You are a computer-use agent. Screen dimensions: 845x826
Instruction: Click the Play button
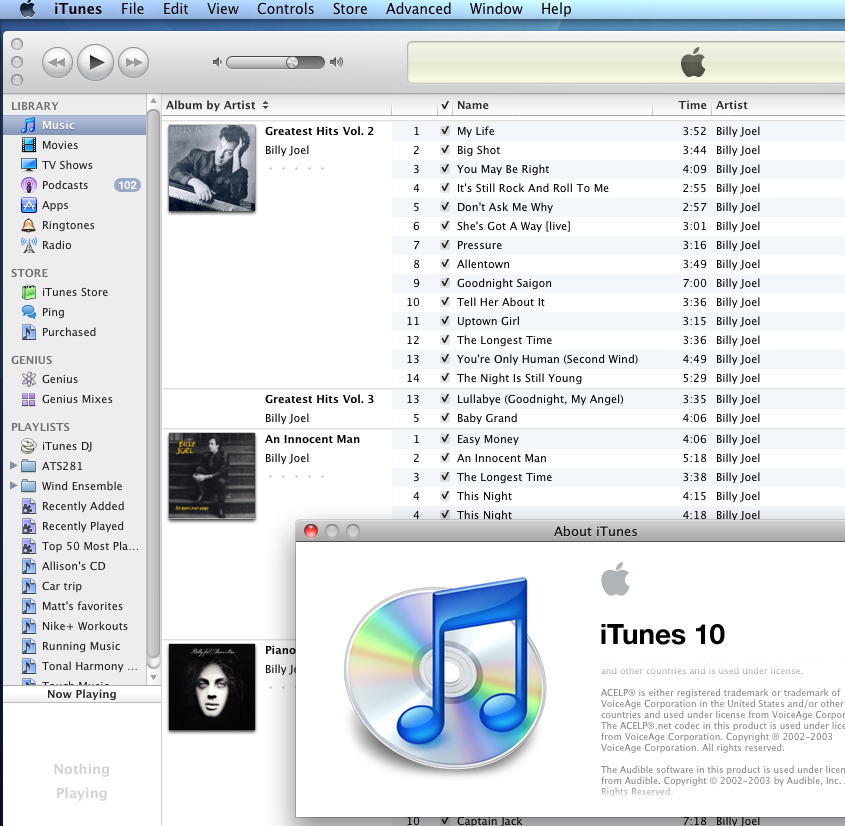[x=95, y=63]
